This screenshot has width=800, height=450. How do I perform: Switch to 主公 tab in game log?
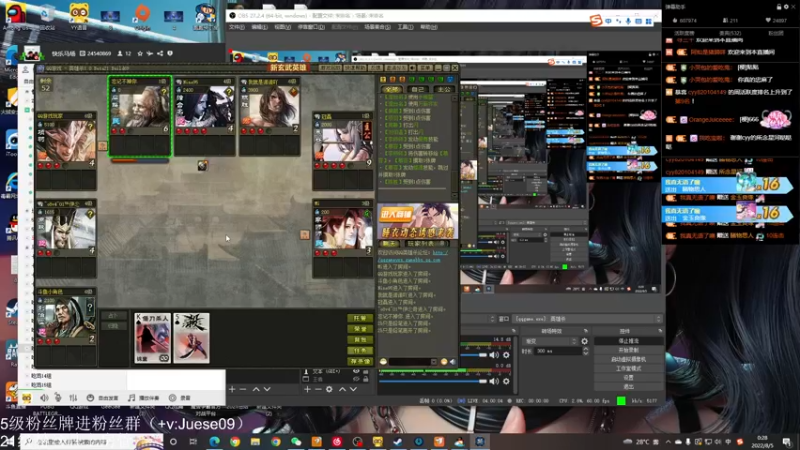tap(443, 89)
